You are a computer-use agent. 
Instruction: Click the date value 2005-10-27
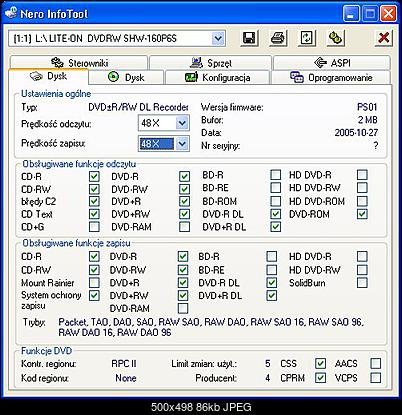[356, 133]
